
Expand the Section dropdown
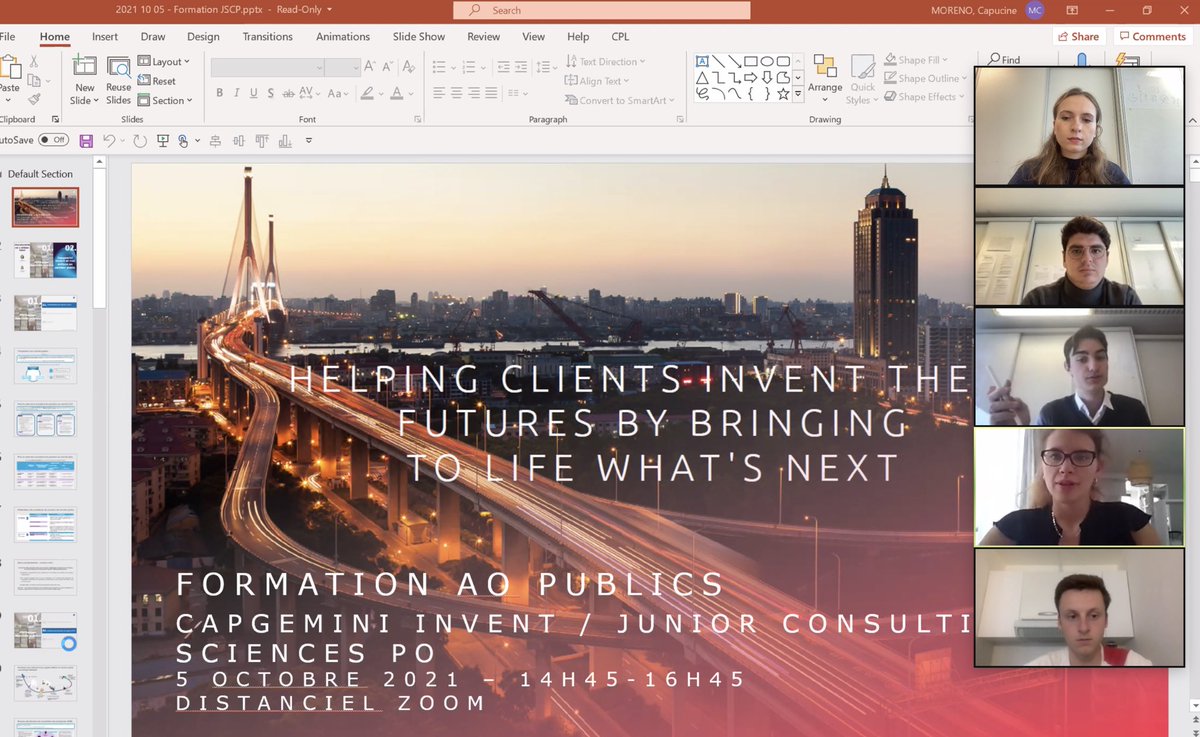tap(164, 100)
